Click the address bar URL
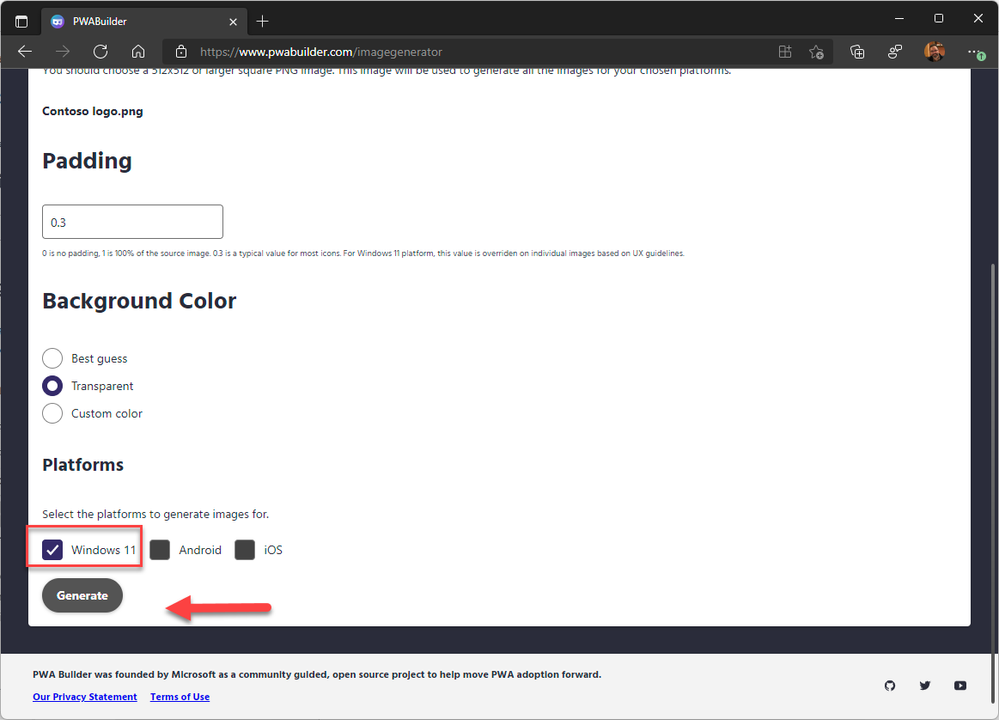 [x=321, y=52]
